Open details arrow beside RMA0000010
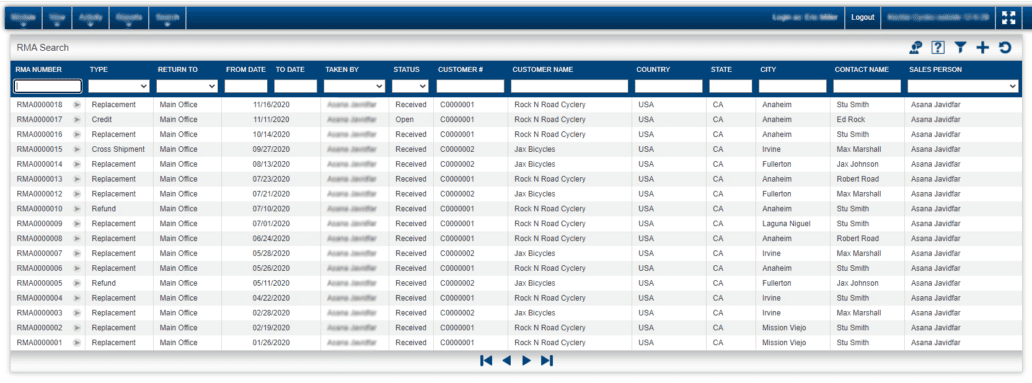This screenshot has height=383, width=1032. click(x=76, y=209)
